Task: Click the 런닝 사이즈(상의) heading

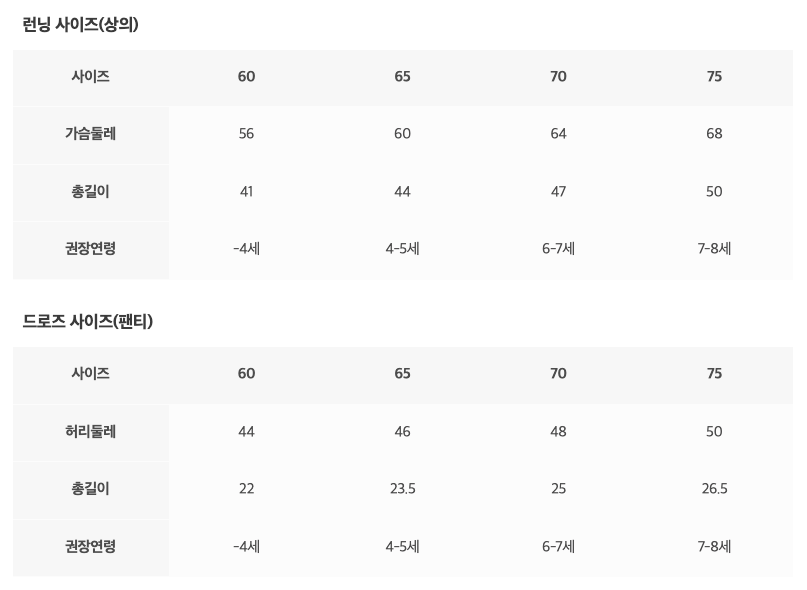Action: pos(80,25)
